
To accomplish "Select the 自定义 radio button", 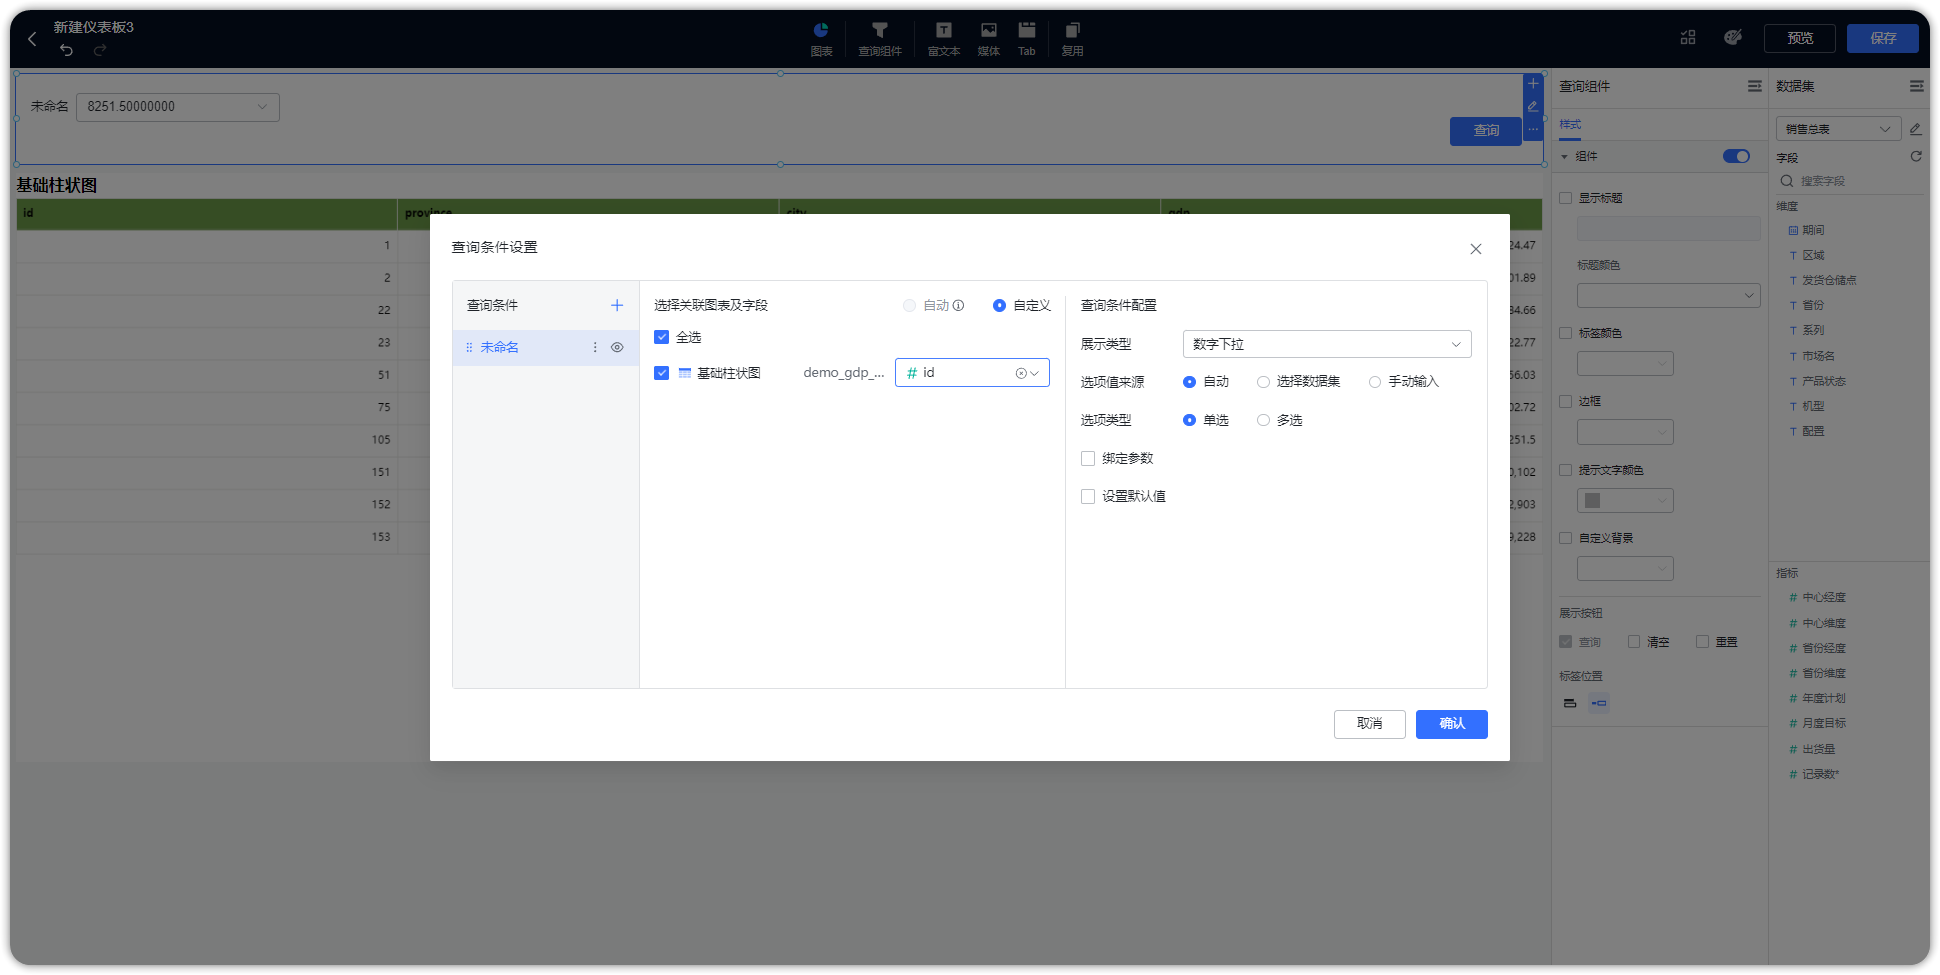I will click(999, 306).
